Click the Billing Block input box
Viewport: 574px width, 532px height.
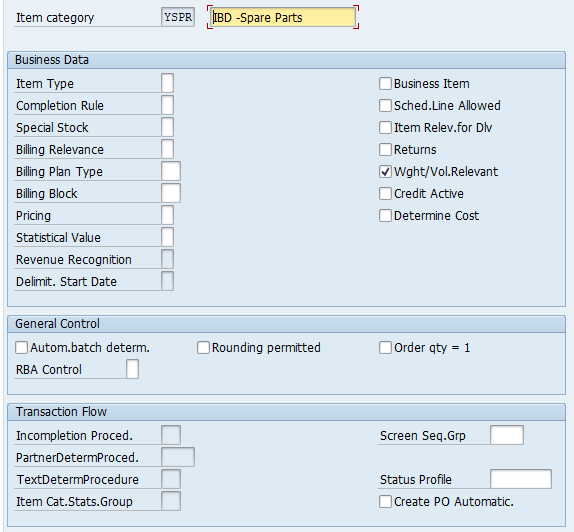pyautogui.click(x=171, y=193)
